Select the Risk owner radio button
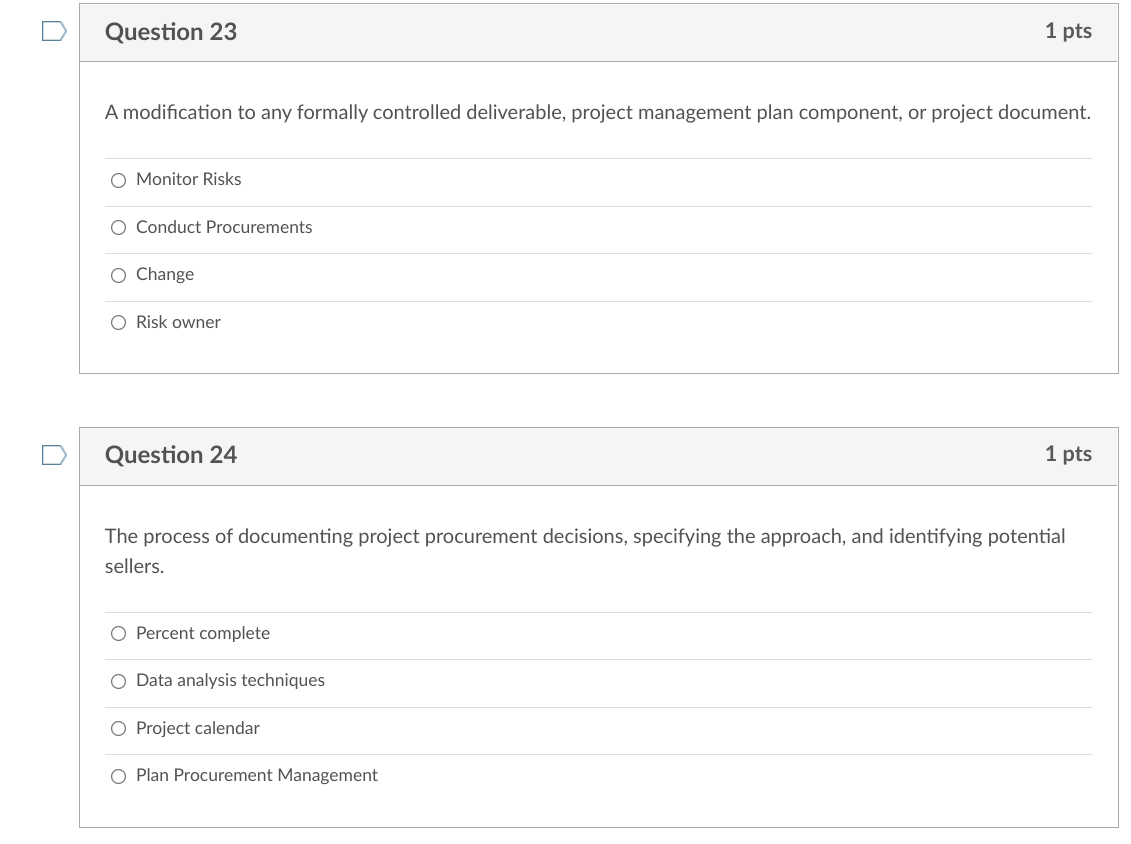Screen dimensions: 1131x844 [118, 322]
